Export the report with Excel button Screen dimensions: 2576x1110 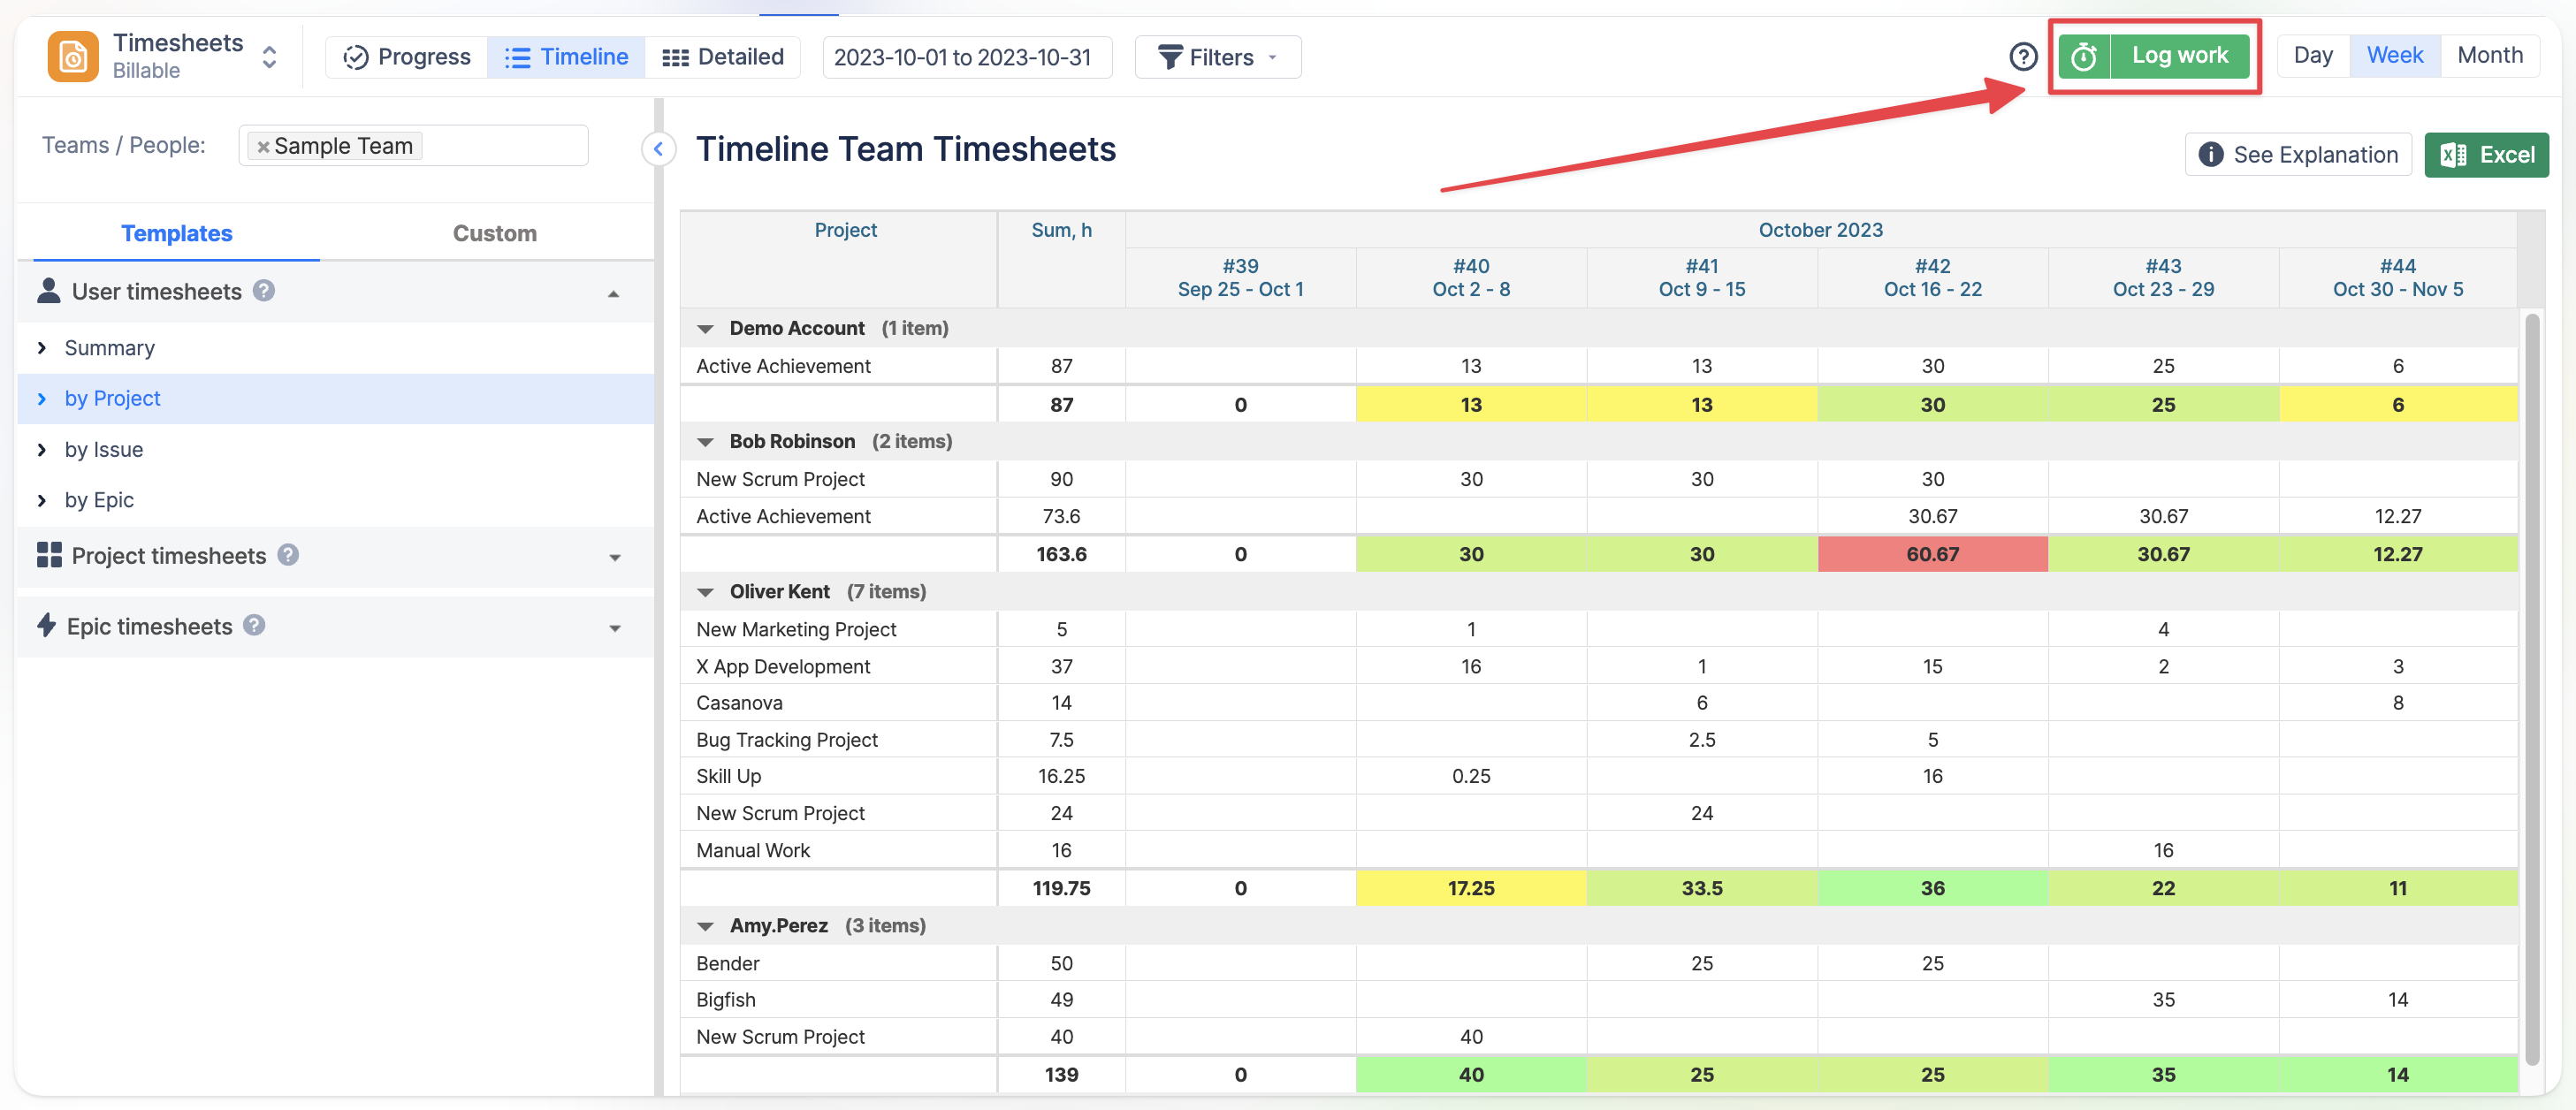(x=2485, y=155)
